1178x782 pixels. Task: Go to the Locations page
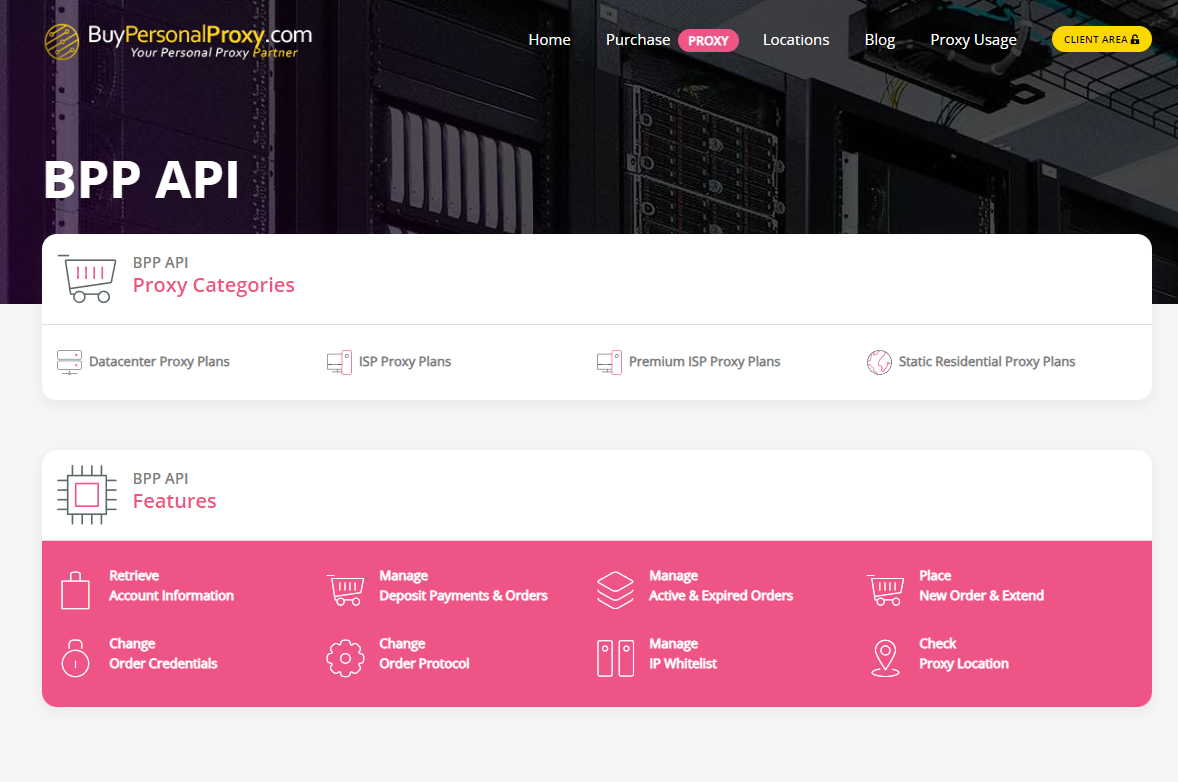[x=796, y=40]
